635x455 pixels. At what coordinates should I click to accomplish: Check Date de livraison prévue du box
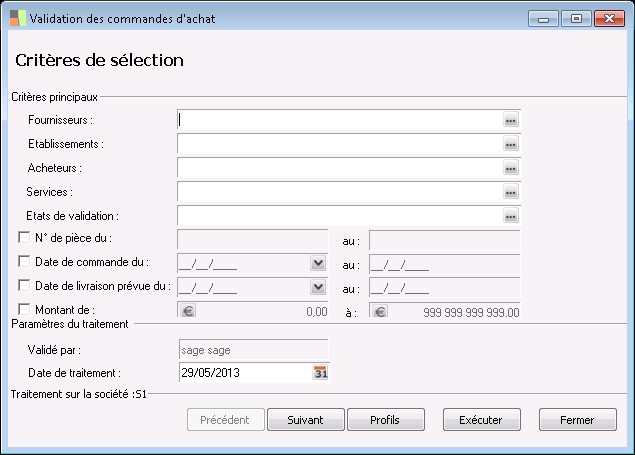pyautogui.click(x=24, y=285)
